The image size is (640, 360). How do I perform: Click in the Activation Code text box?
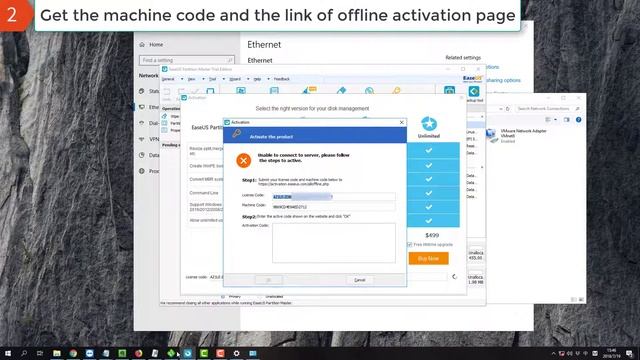tap(333, 242)
